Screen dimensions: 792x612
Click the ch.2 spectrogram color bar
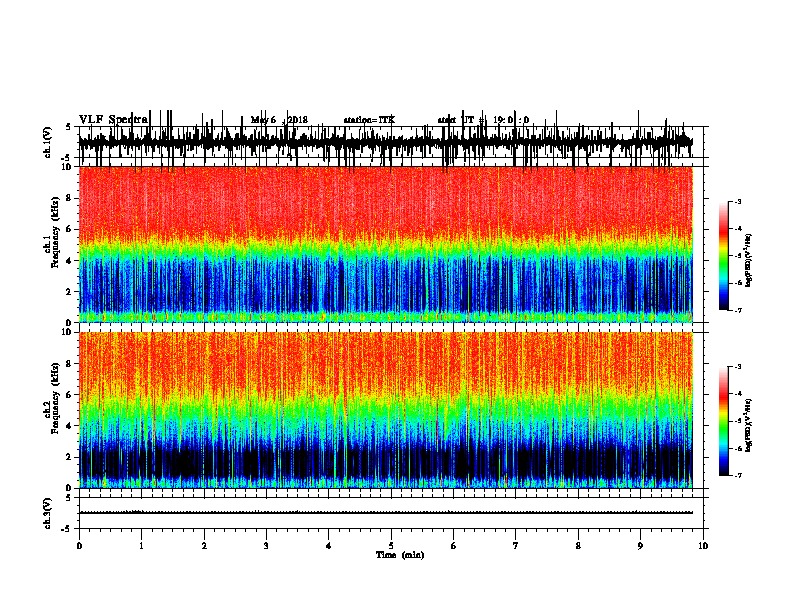click(x=723, y=421)
